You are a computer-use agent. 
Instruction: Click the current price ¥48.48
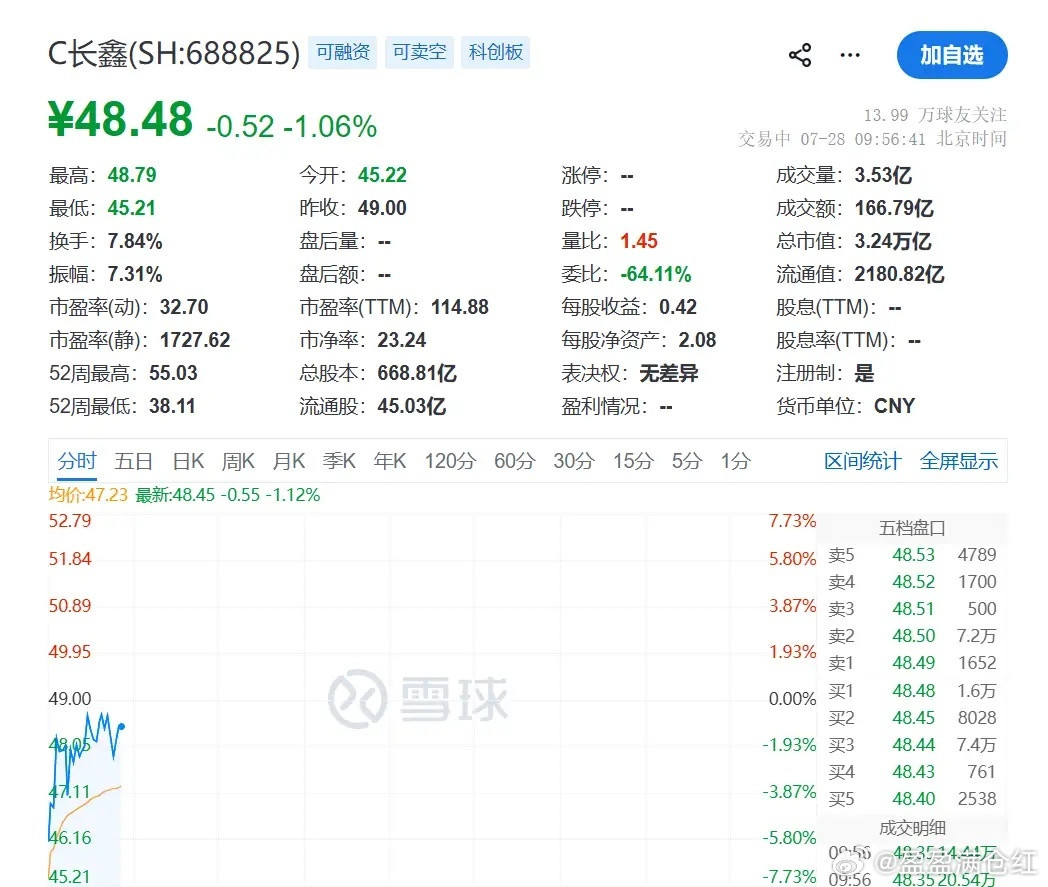click(120, 119)
